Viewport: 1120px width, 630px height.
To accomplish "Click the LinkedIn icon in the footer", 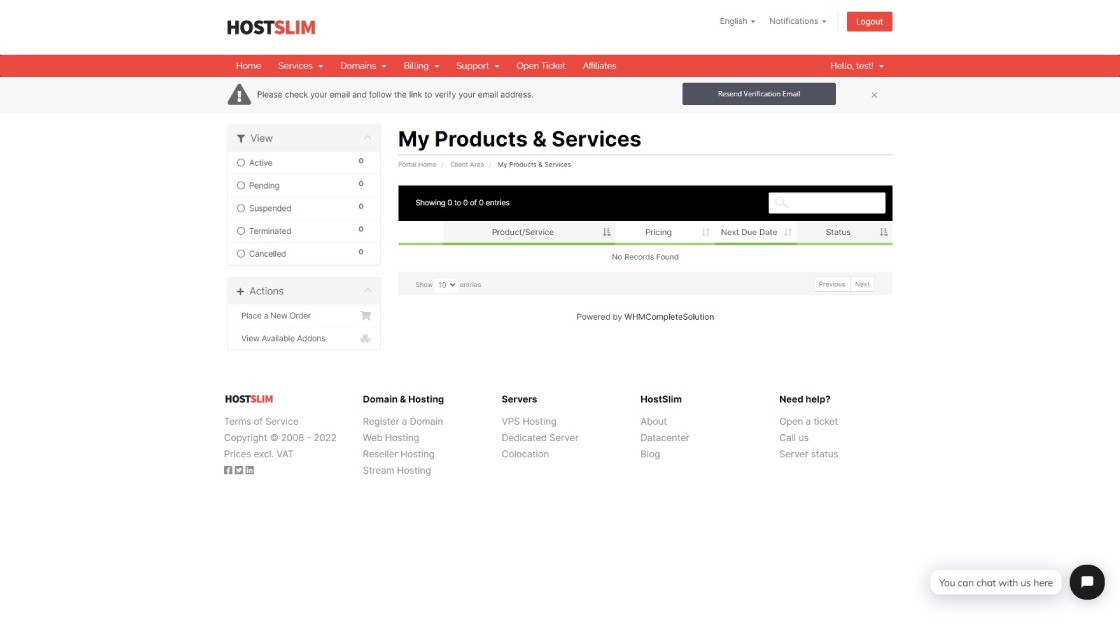I will point(249,469).
